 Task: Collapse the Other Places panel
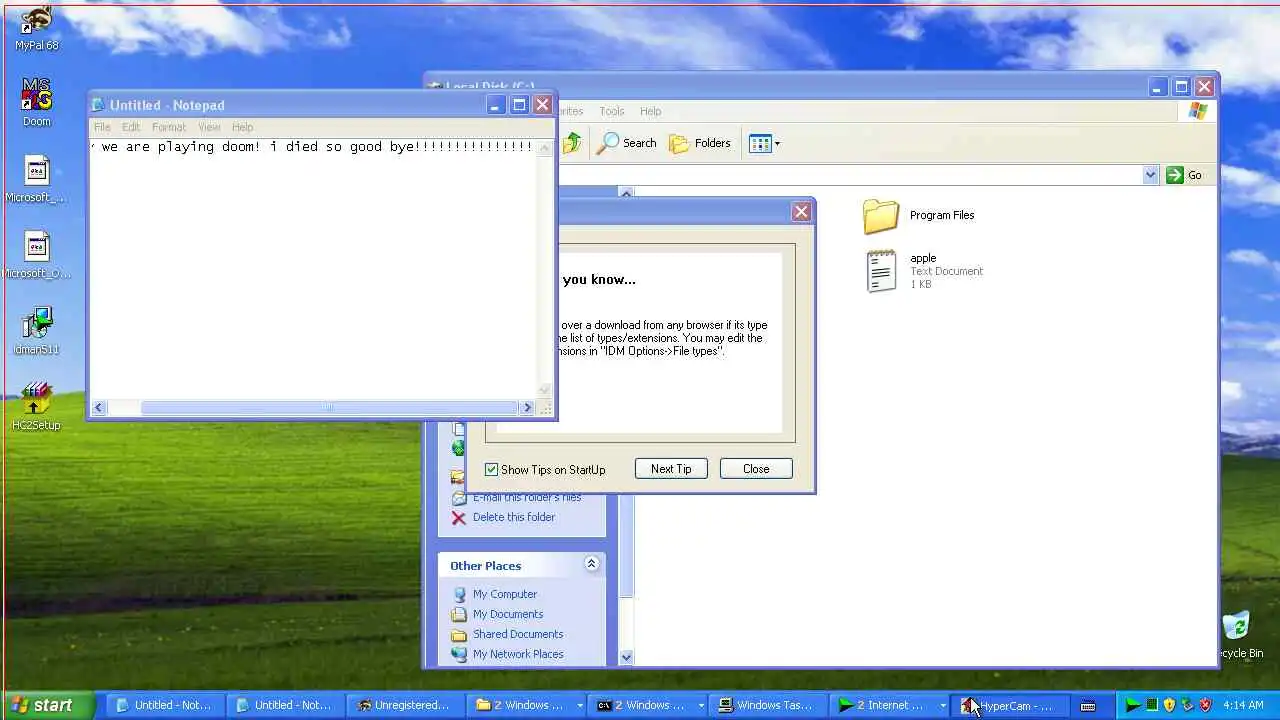coord(591,564)
